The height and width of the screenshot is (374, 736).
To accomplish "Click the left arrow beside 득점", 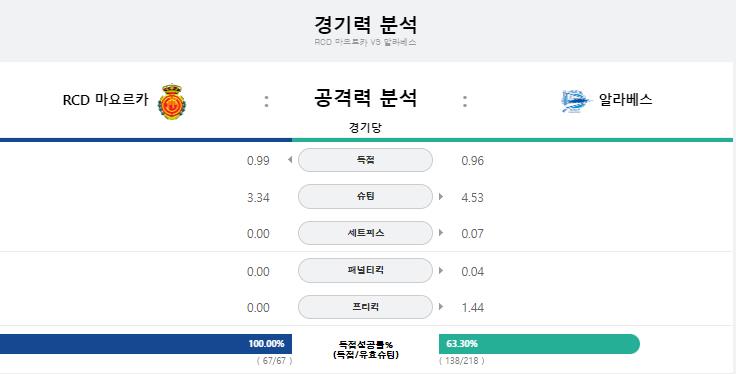I will [290, 160].
